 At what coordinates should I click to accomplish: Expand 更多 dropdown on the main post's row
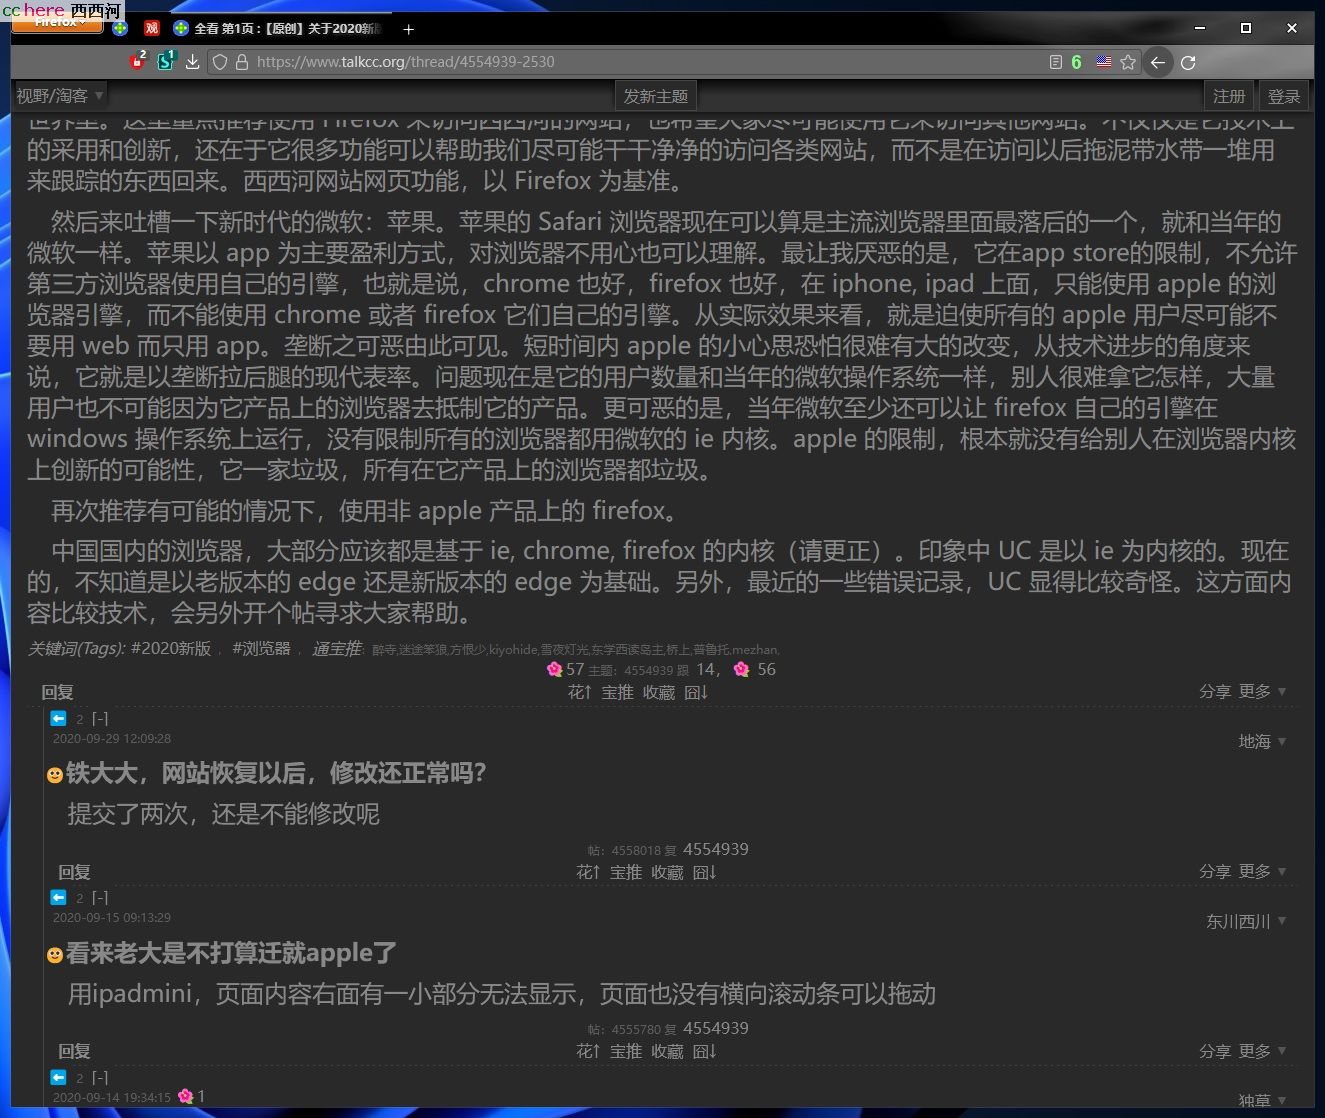1262,691
